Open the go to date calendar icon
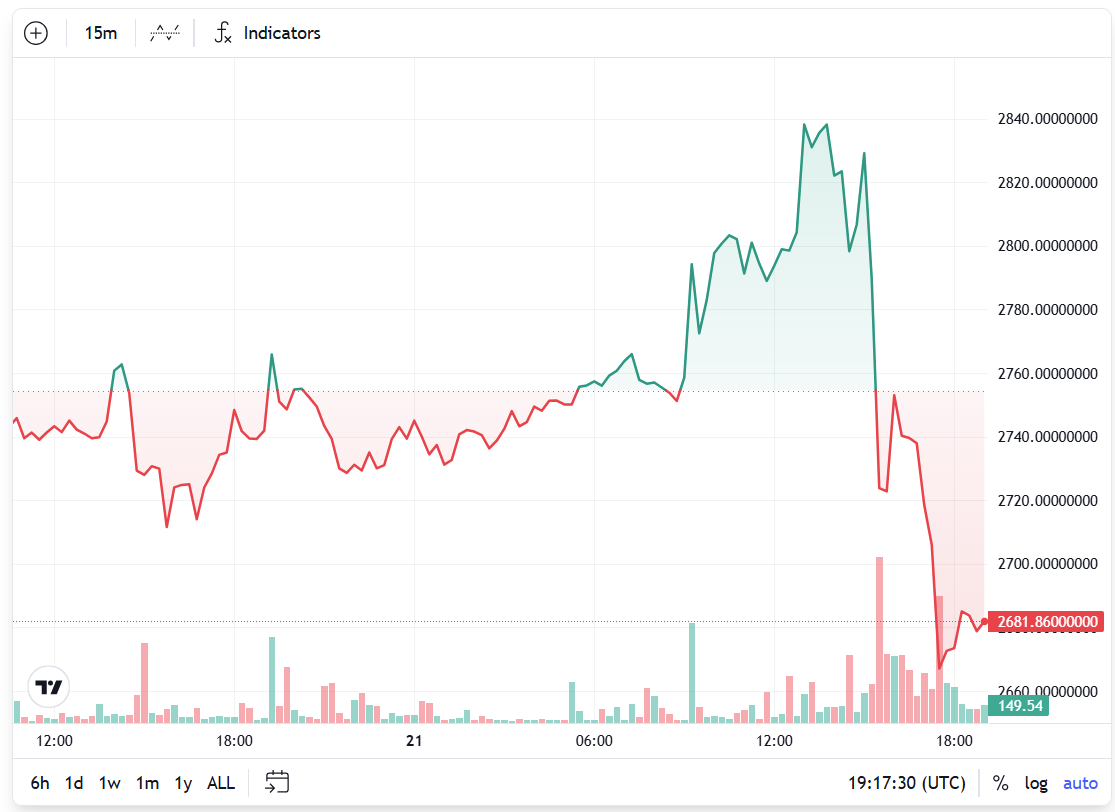This screenshot has height=812, width=1115. (277, 782)
